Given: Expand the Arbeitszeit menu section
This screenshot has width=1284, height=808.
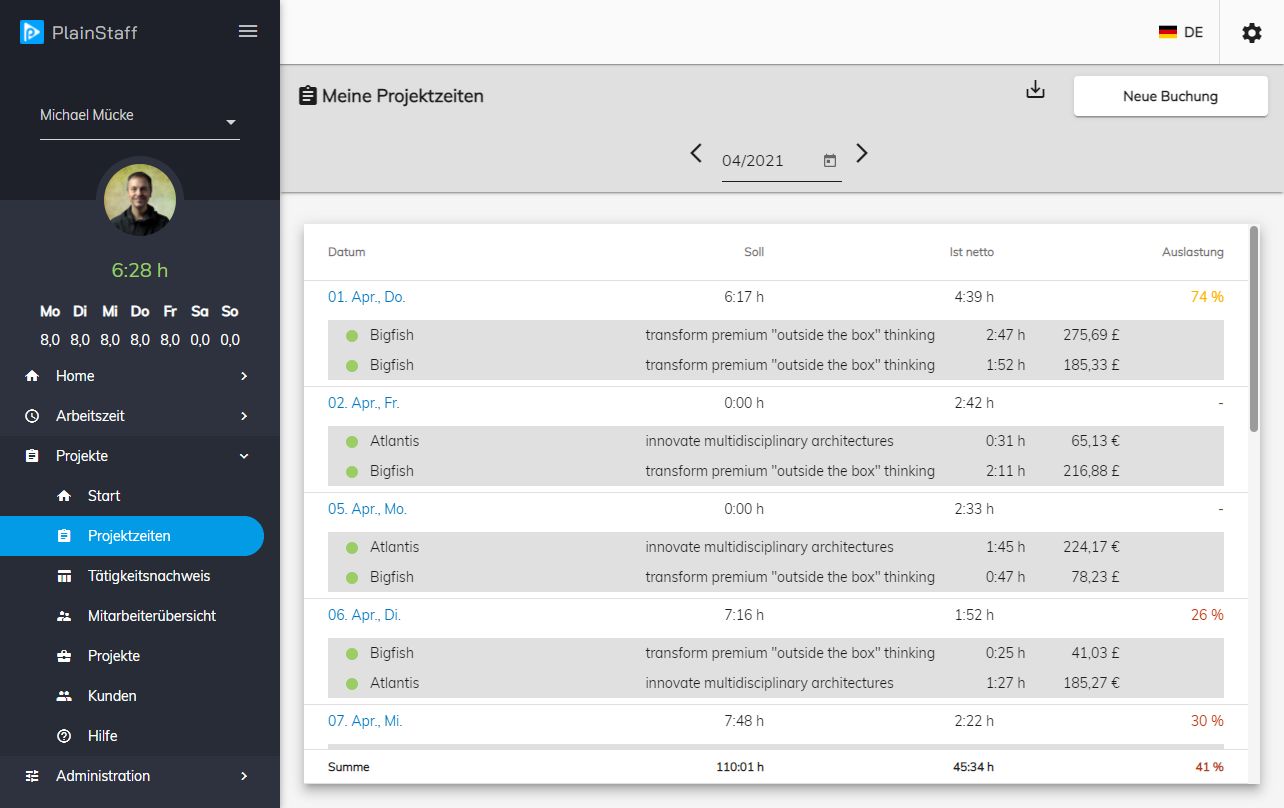Looking at the screenshot, I should (139, 416).
